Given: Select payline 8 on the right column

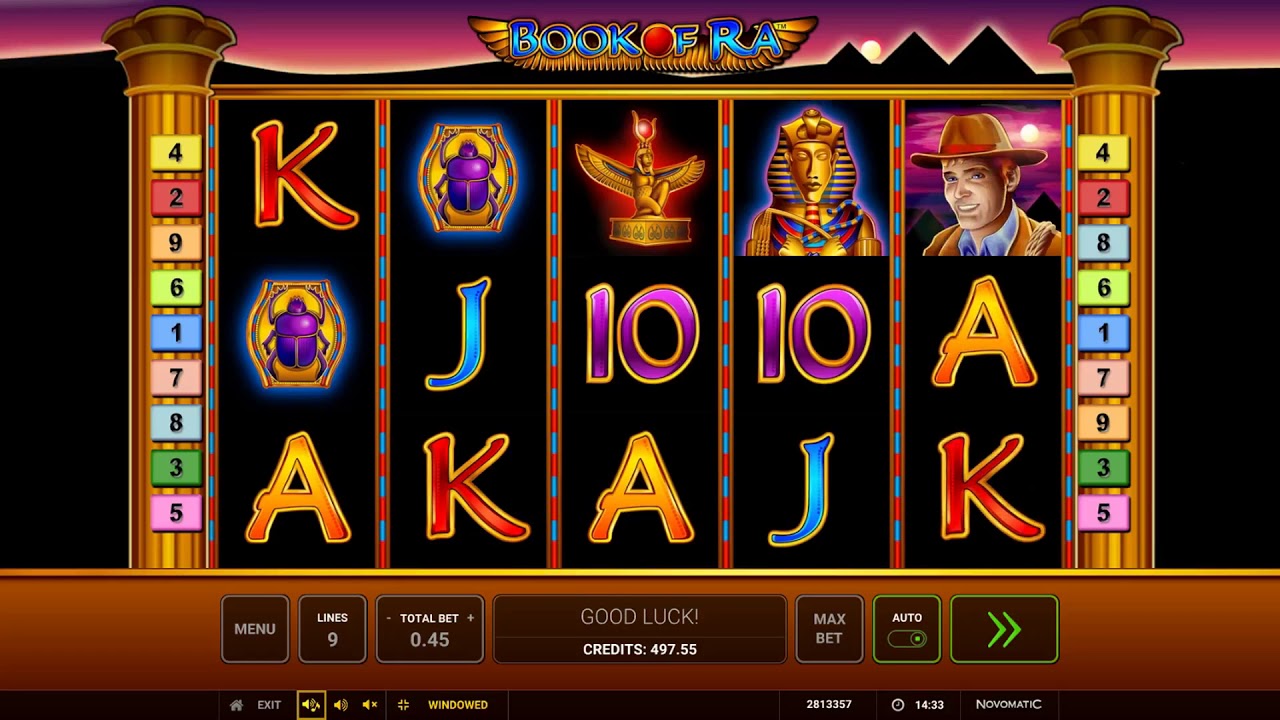Looking at the screenshot, I should [x=1103, y=243].
